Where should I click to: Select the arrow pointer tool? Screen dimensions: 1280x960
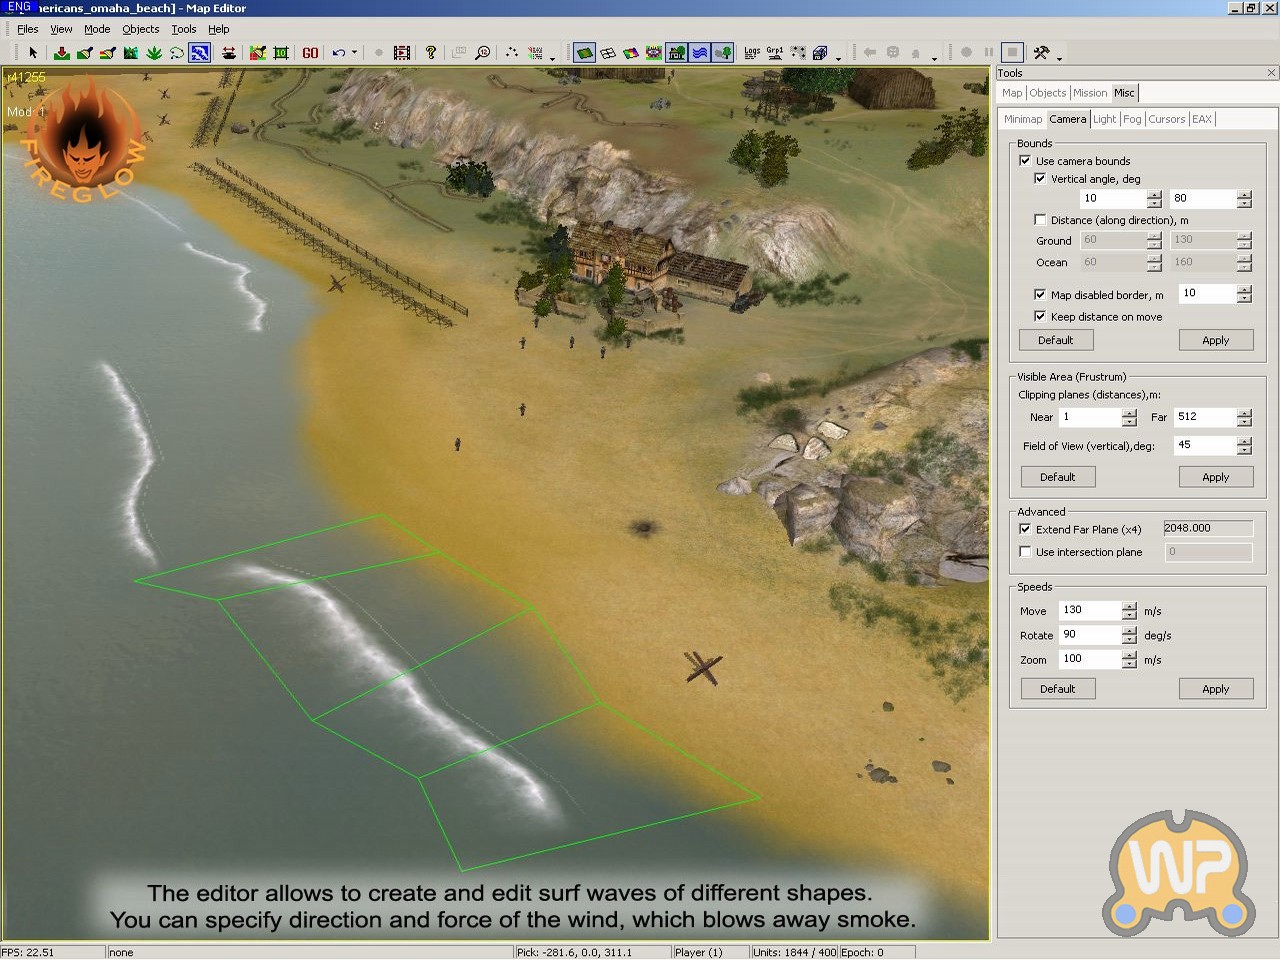pos(33,52)
